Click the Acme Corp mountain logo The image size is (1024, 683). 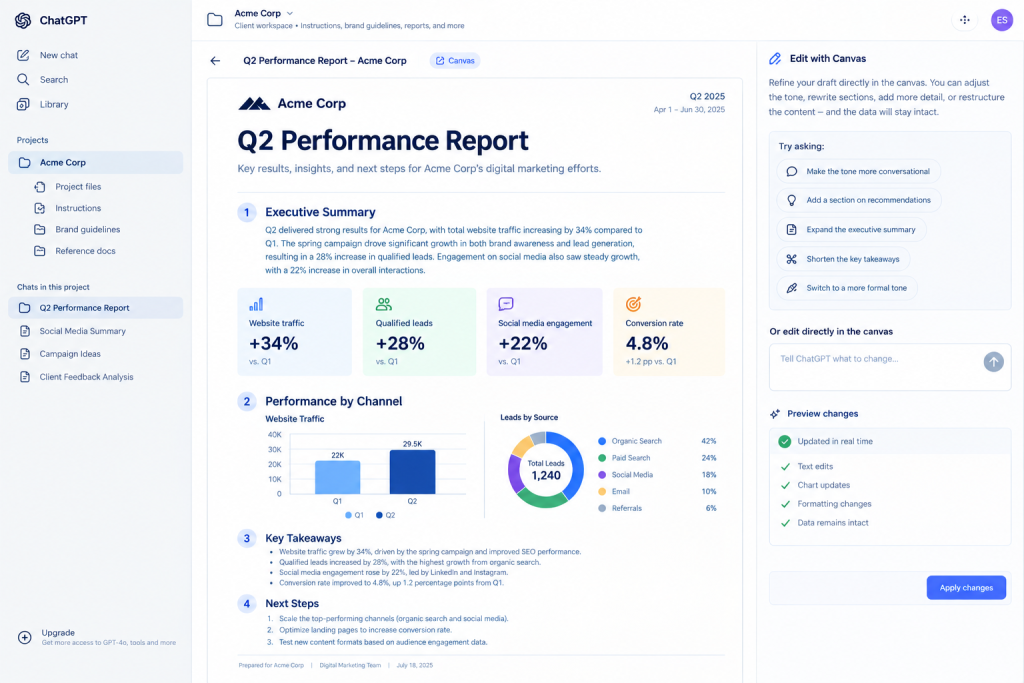click(x=254, y=104)
